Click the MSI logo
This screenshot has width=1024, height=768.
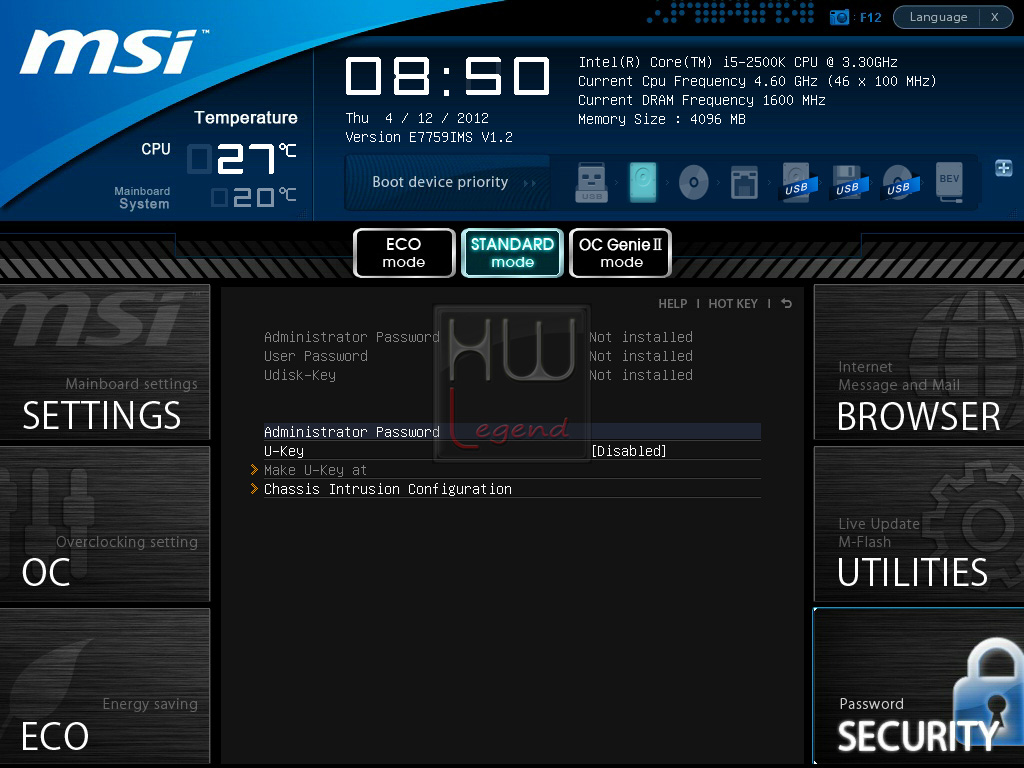point(112,51)
